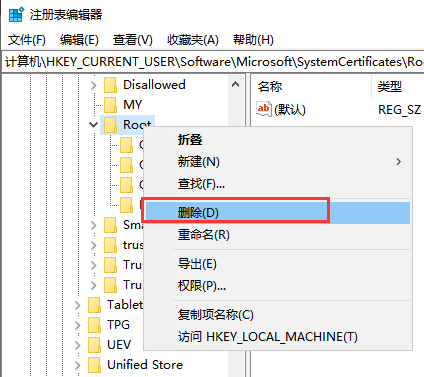Collapse the Root key

(x=93, y=125)
